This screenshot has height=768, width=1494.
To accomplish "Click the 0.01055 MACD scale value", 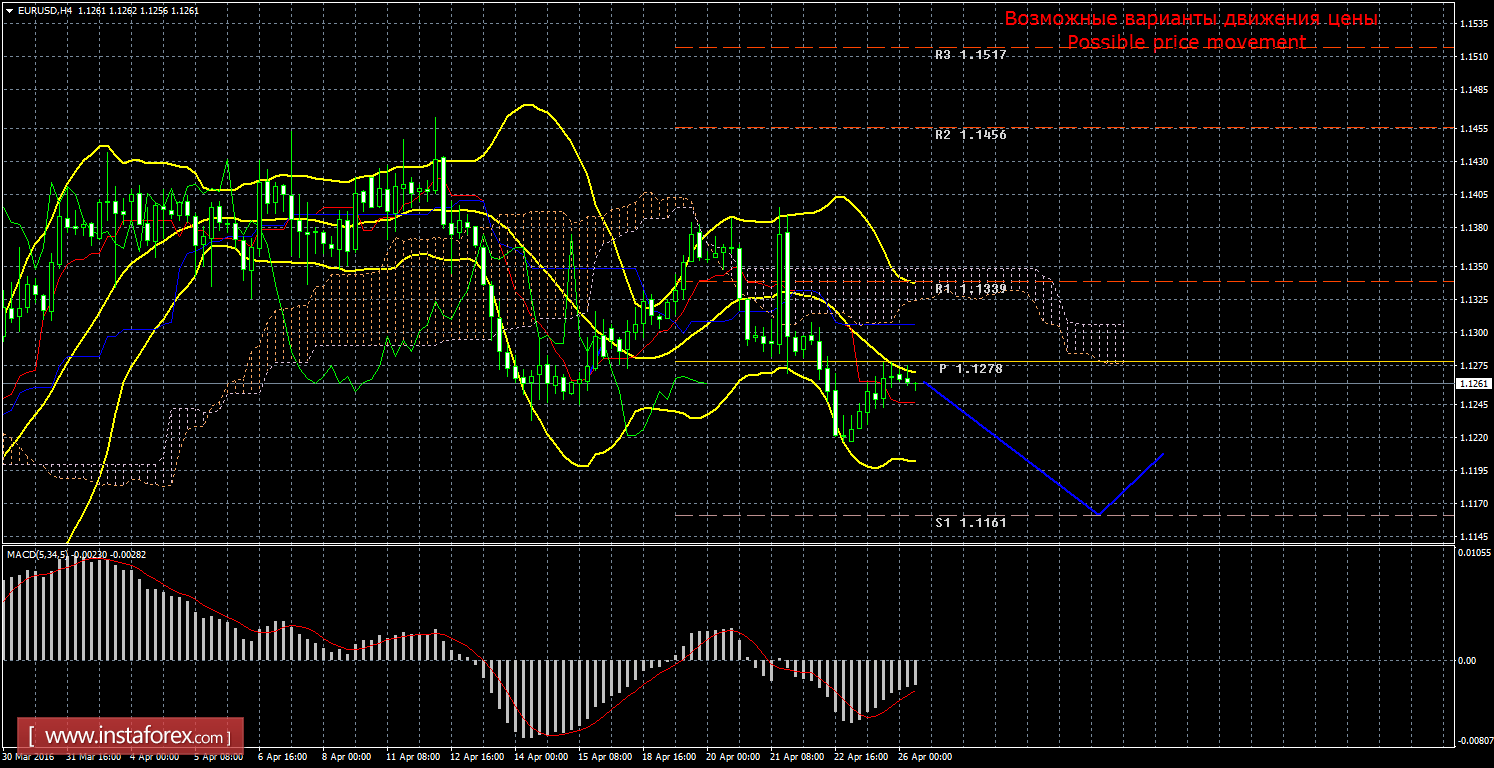I will point(1473,552).
